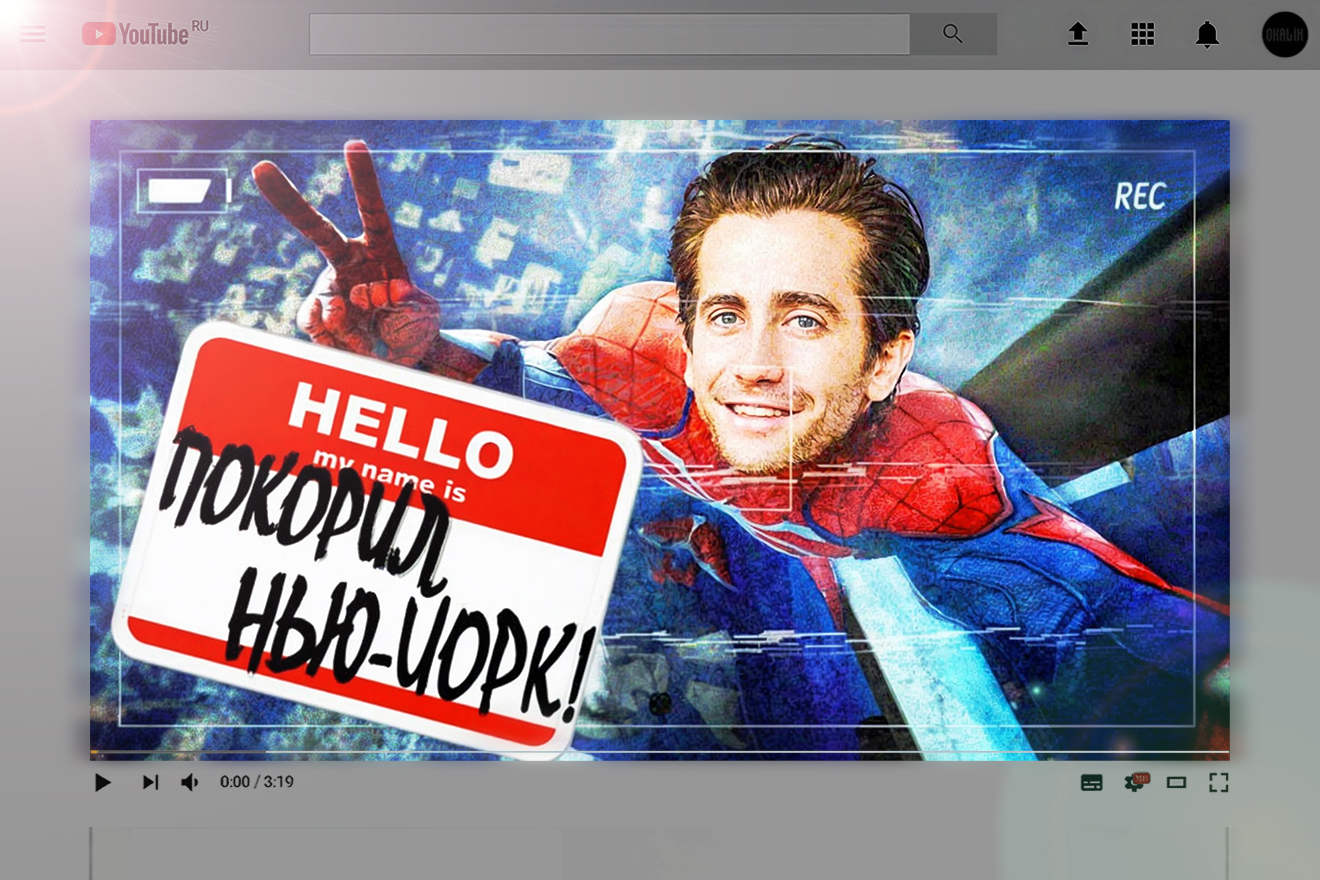The image size is (1320, 880).
Task: Open the YouTube apps grid
Action: (x=1143, y=34)
